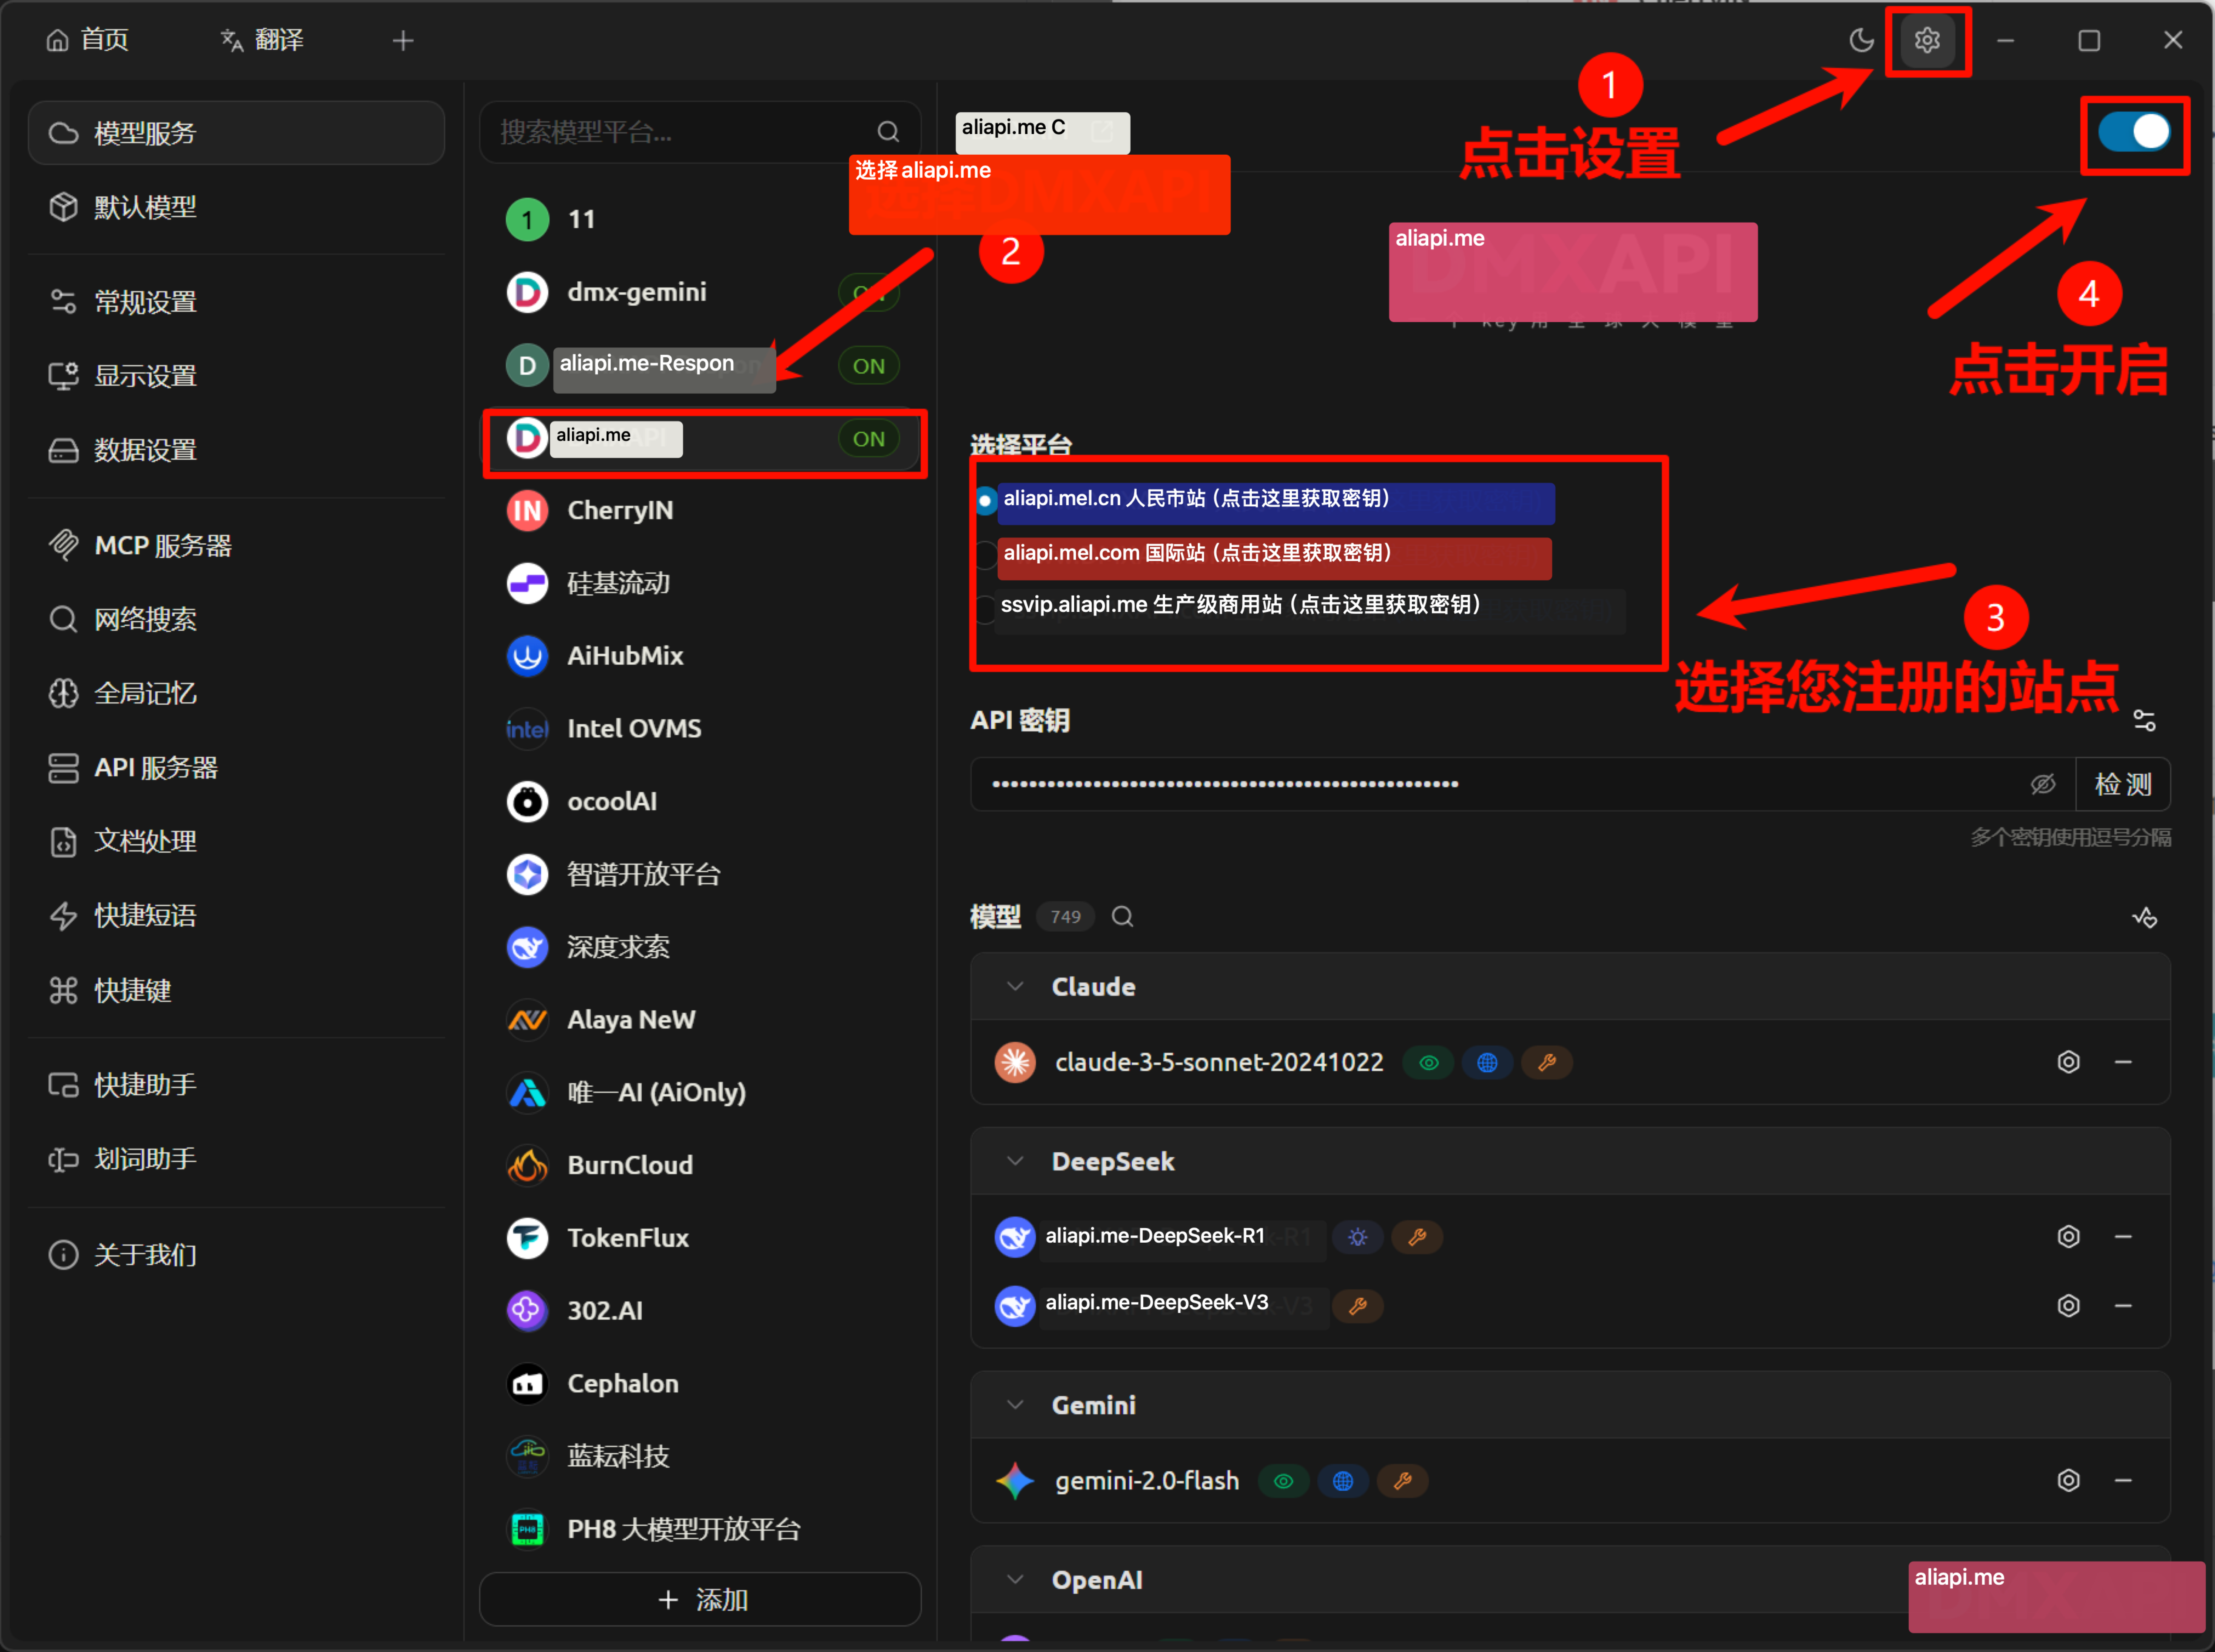This screenshot has width=2215, height=1652.
Task: Click the magnifier in the provider search box
Action: (x=888, y=132)
